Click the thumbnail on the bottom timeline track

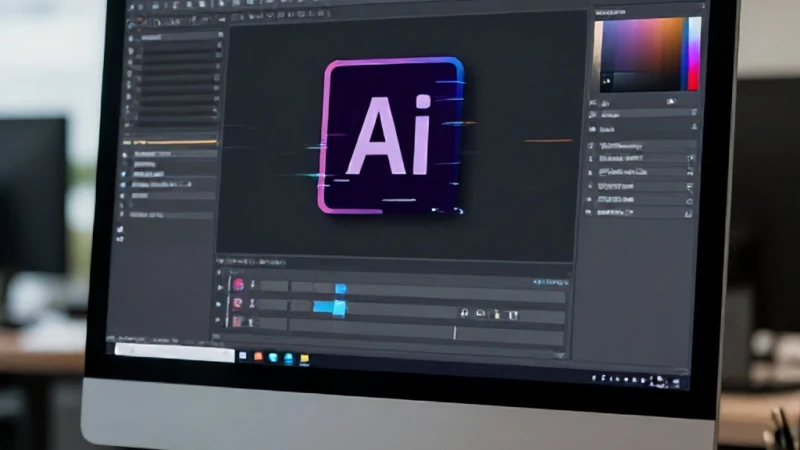tap(237, 321)
